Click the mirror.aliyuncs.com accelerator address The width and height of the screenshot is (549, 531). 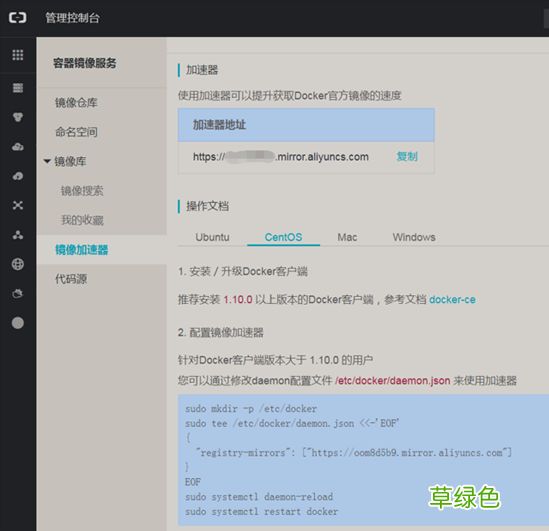[x=281, y=157]
